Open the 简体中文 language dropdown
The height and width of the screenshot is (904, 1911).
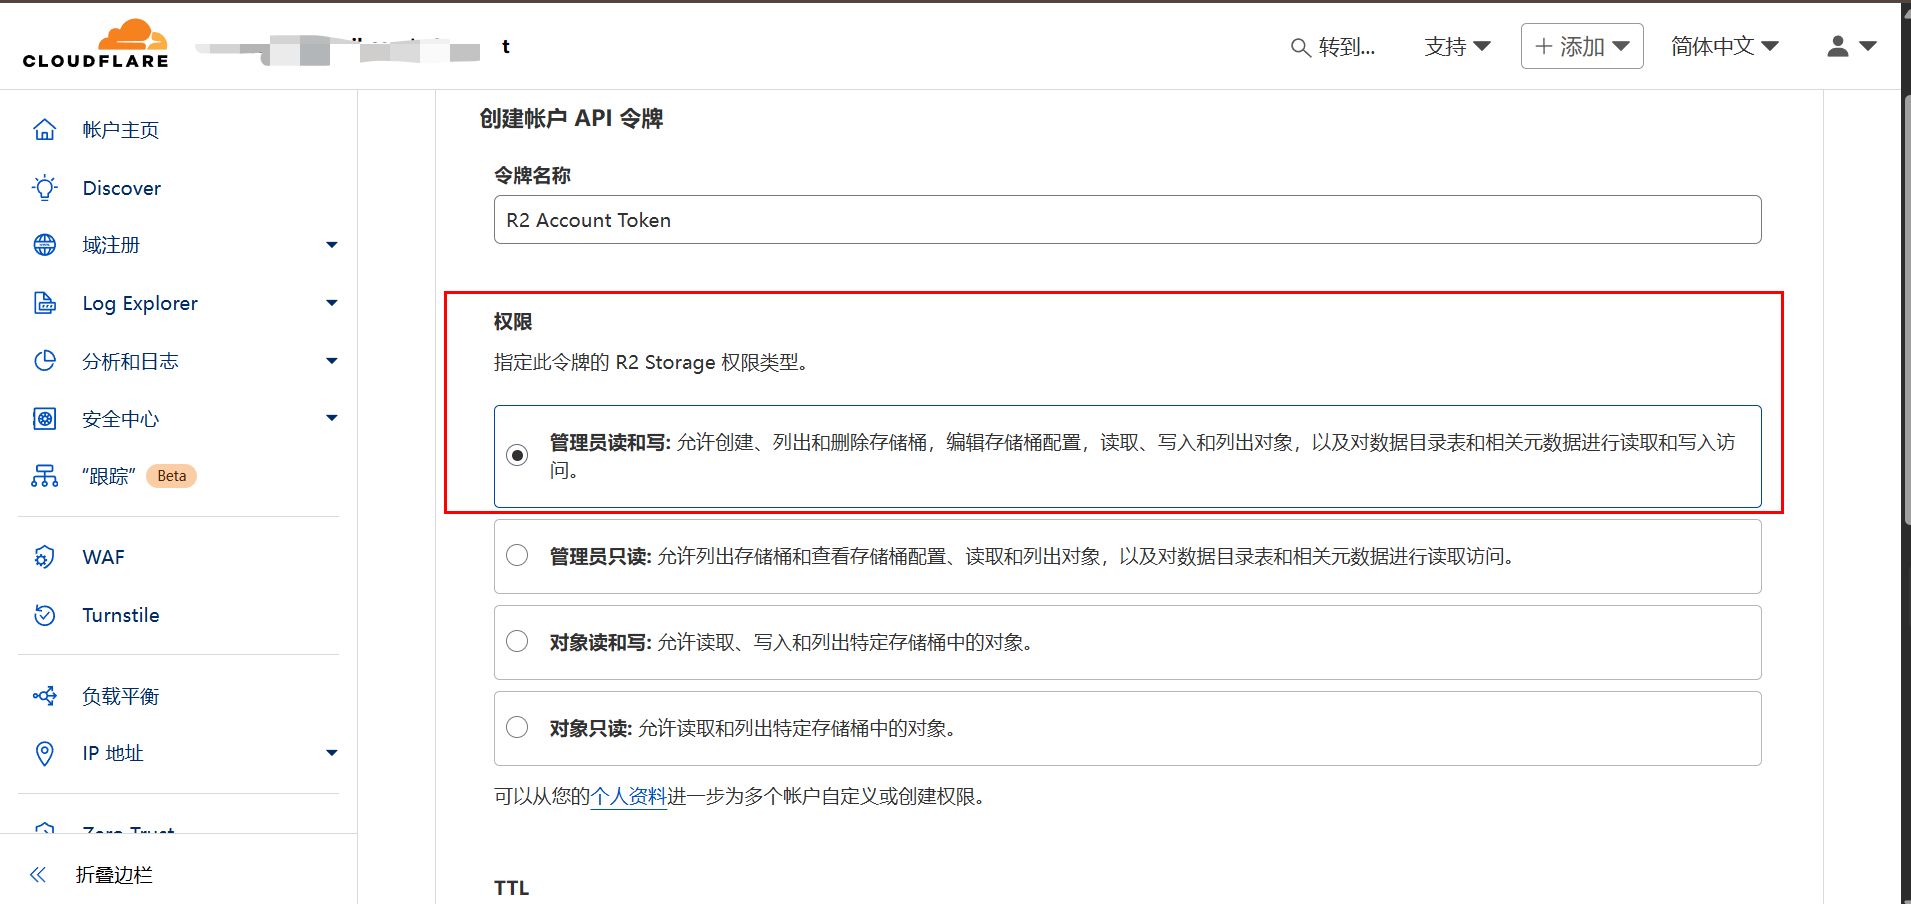1725,46
